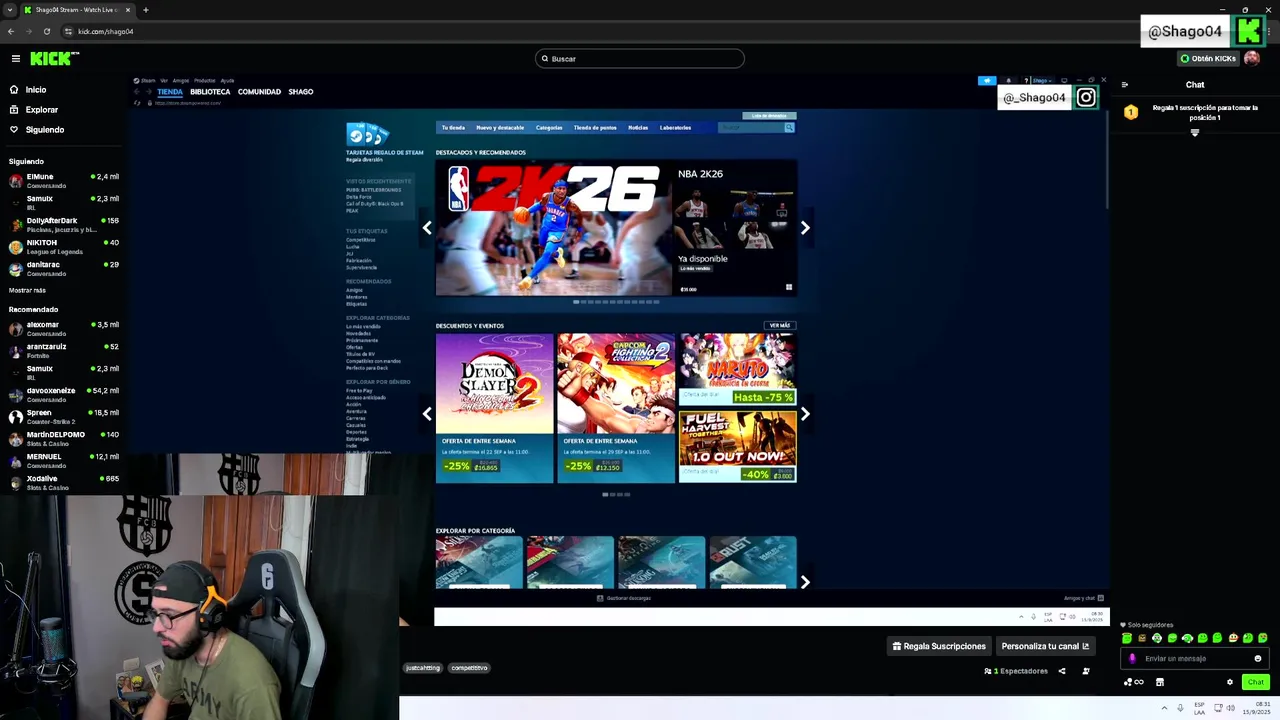Select the justchatting tag
Screen dimensions: 1280x720
click(x=423, y=668)
